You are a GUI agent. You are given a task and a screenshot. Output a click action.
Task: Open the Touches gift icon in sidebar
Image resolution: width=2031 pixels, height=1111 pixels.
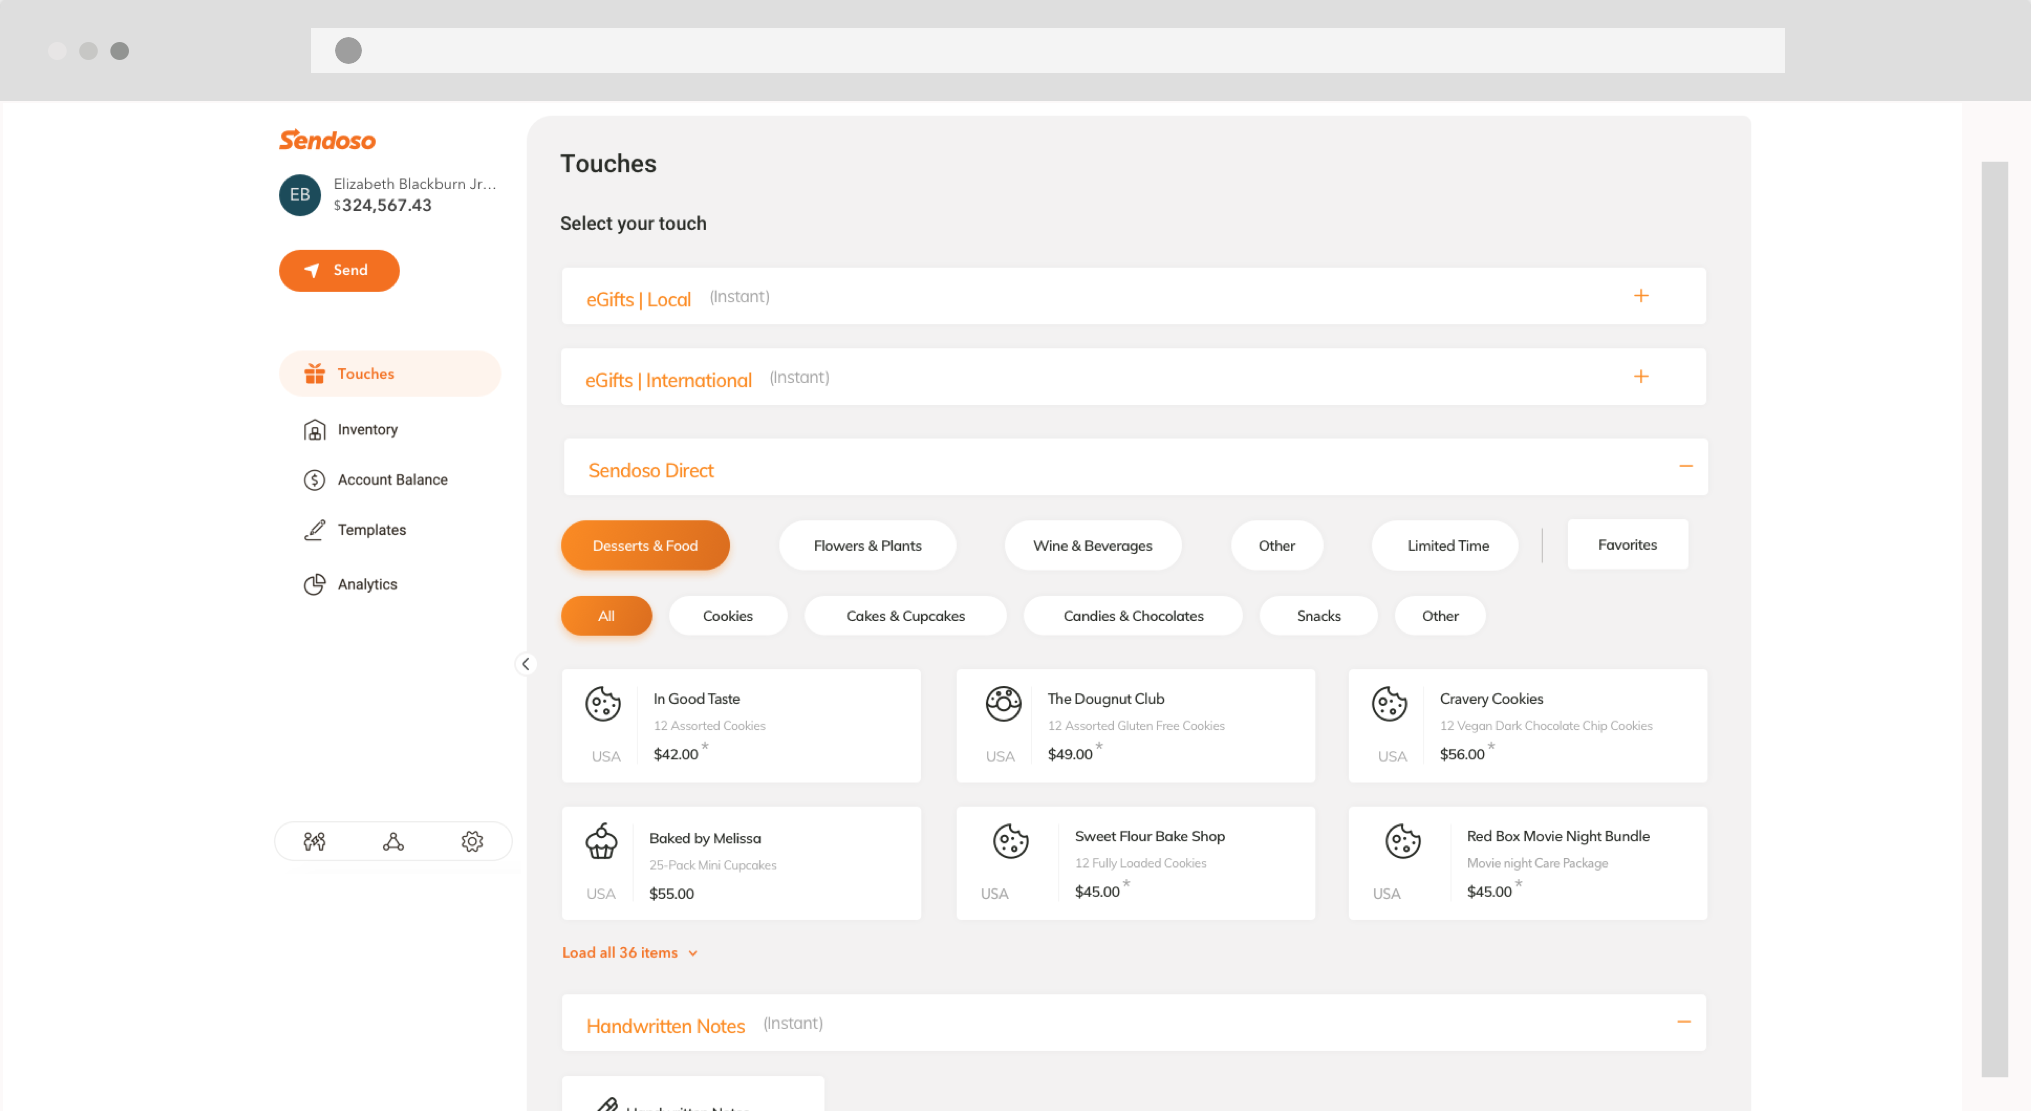[314, 373]
